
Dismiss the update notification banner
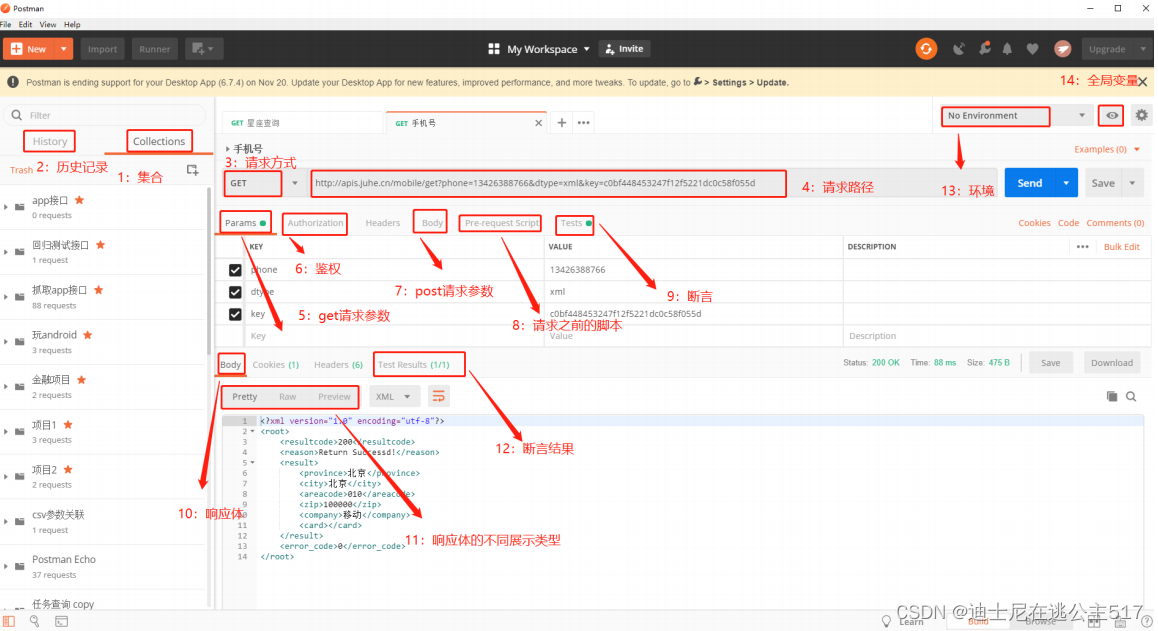1142,82
